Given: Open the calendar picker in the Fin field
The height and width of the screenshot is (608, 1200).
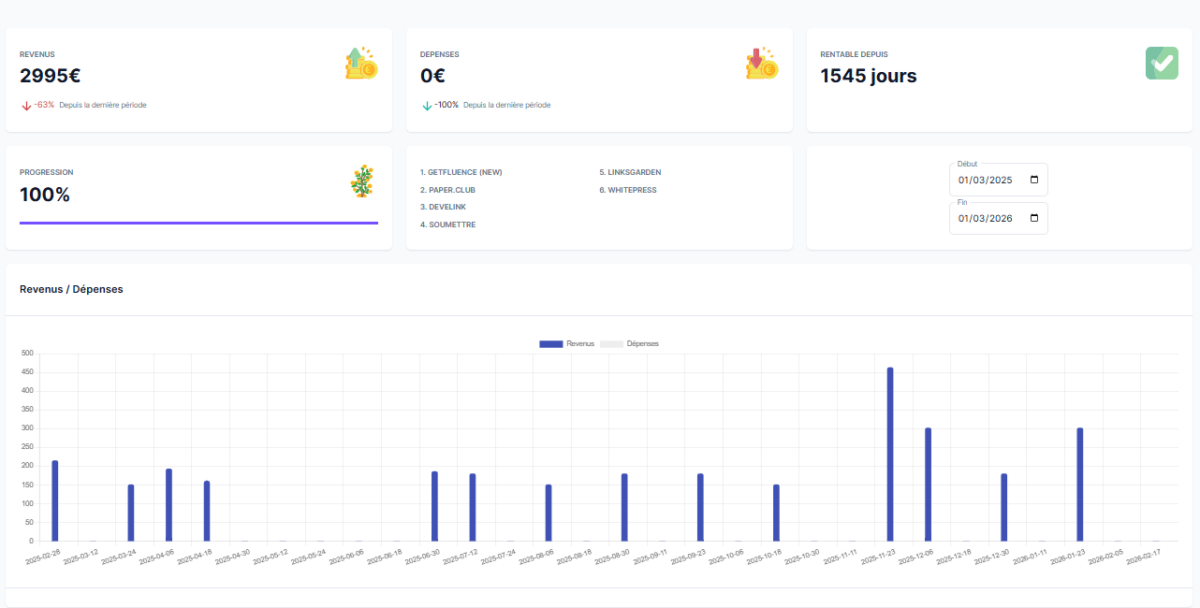Looking at the screenshot, I should pos(1034,218).
